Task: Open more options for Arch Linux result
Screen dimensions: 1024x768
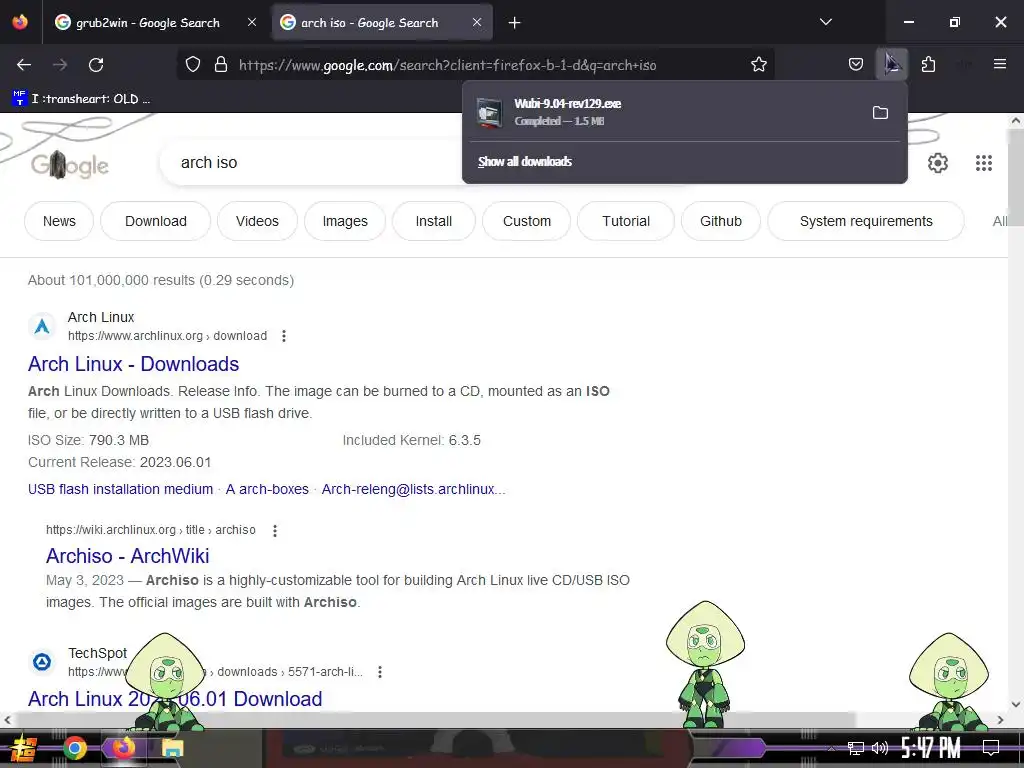Action: pyautogui.click(x=283, y=336)
